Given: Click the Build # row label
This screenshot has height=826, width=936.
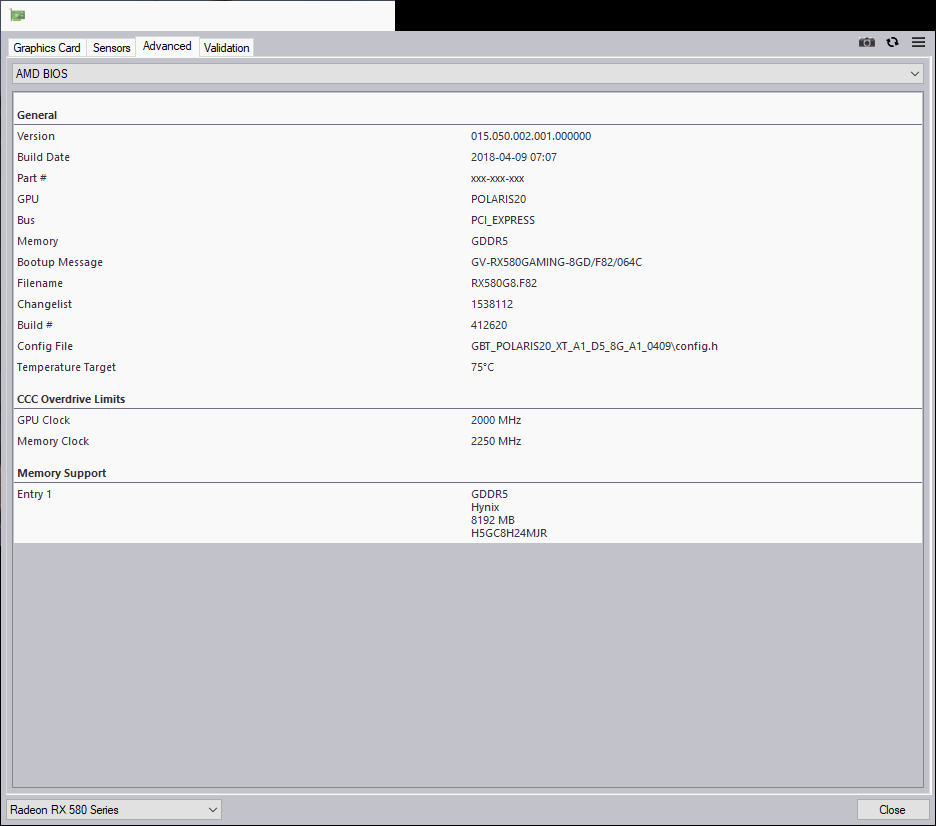Looking at the screenshot, I should pyautogui.click(x=35, y=325).
